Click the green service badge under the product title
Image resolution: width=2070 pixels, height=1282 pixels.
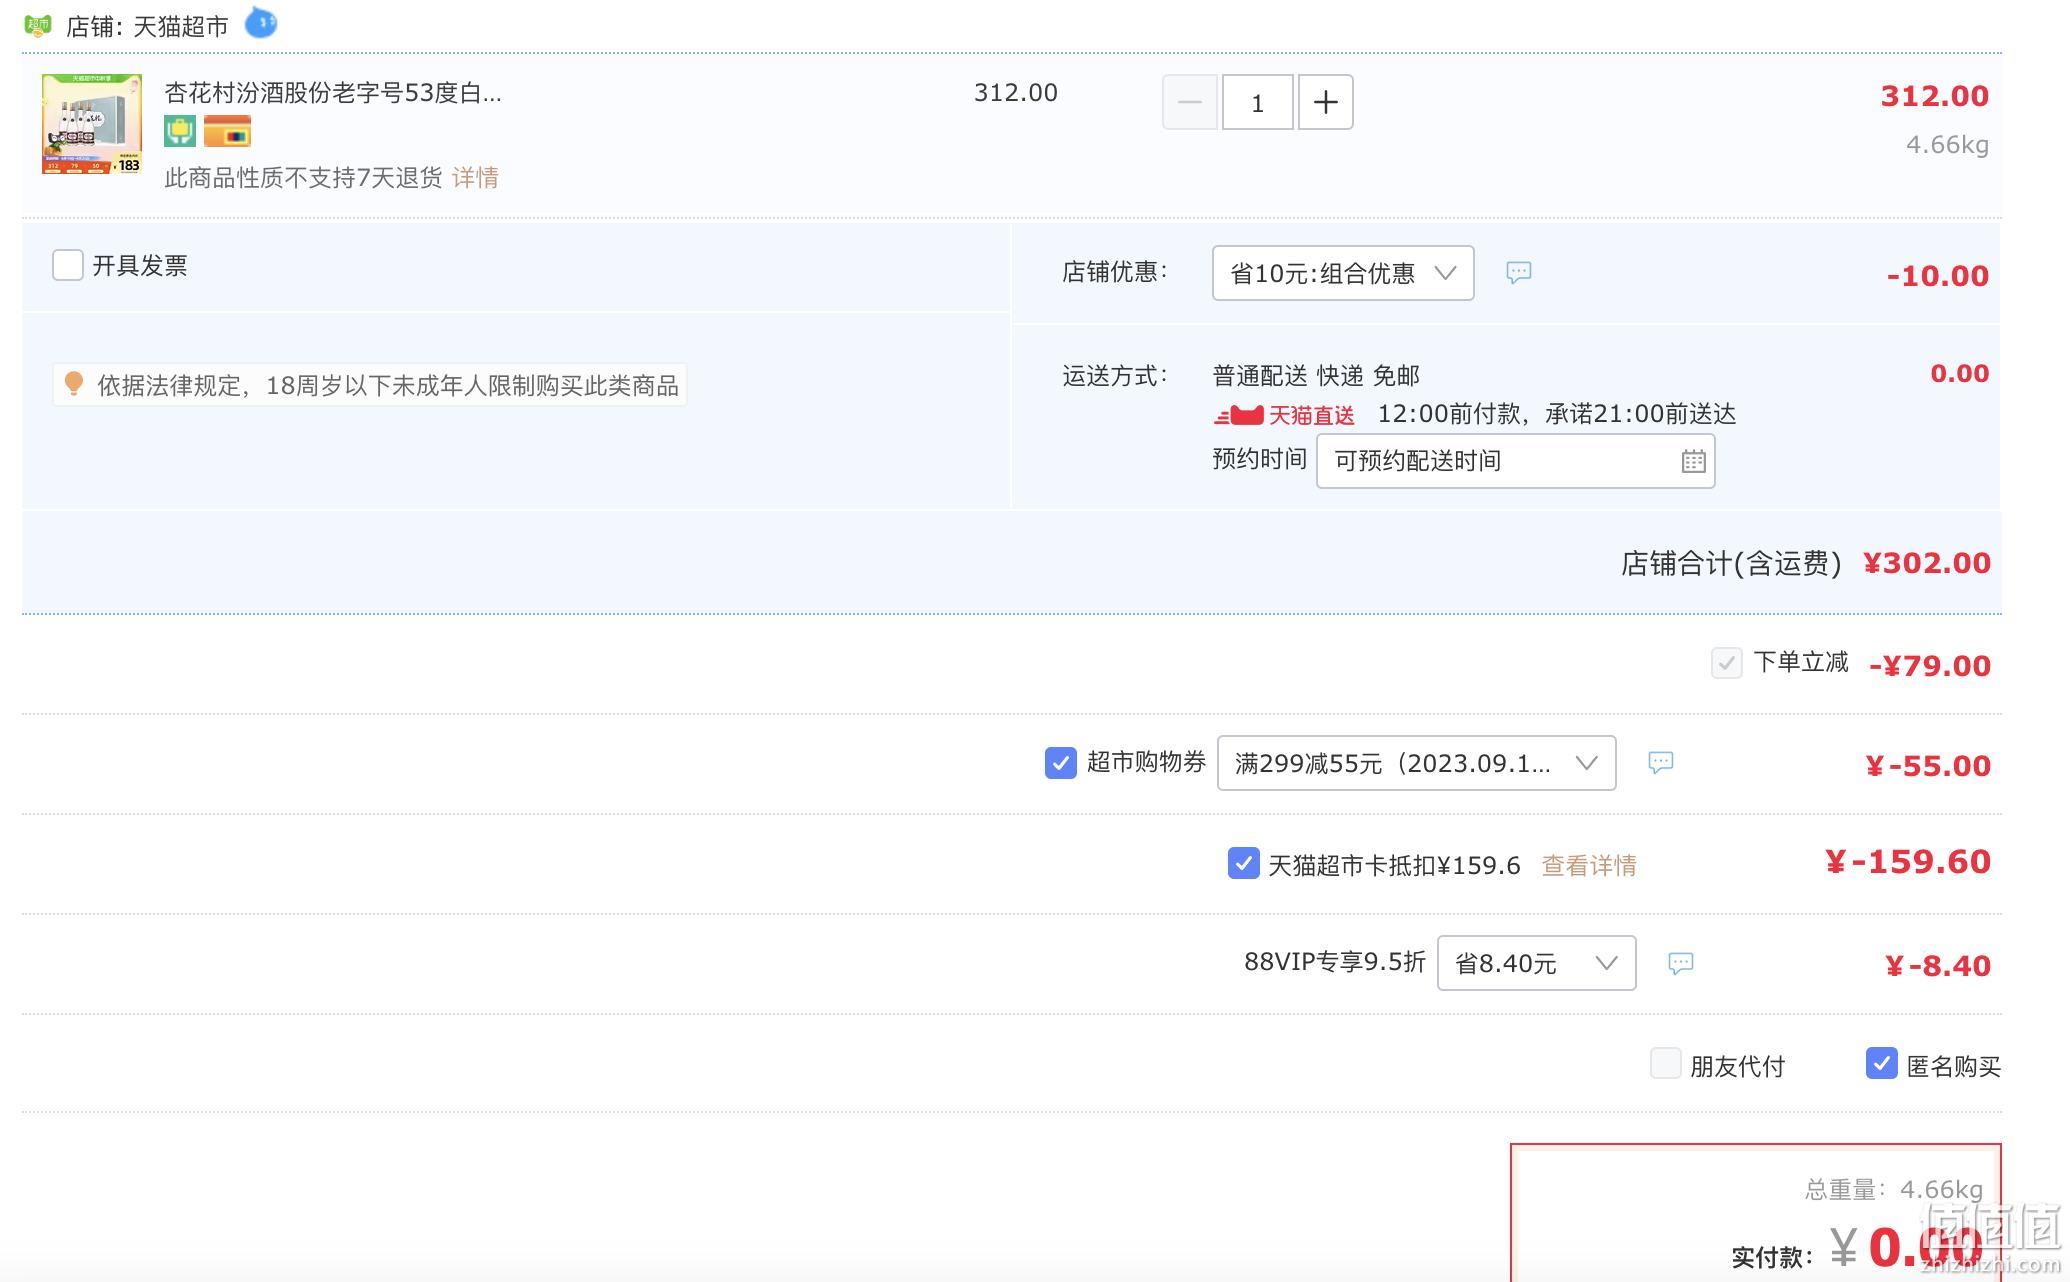pos(180,131)
